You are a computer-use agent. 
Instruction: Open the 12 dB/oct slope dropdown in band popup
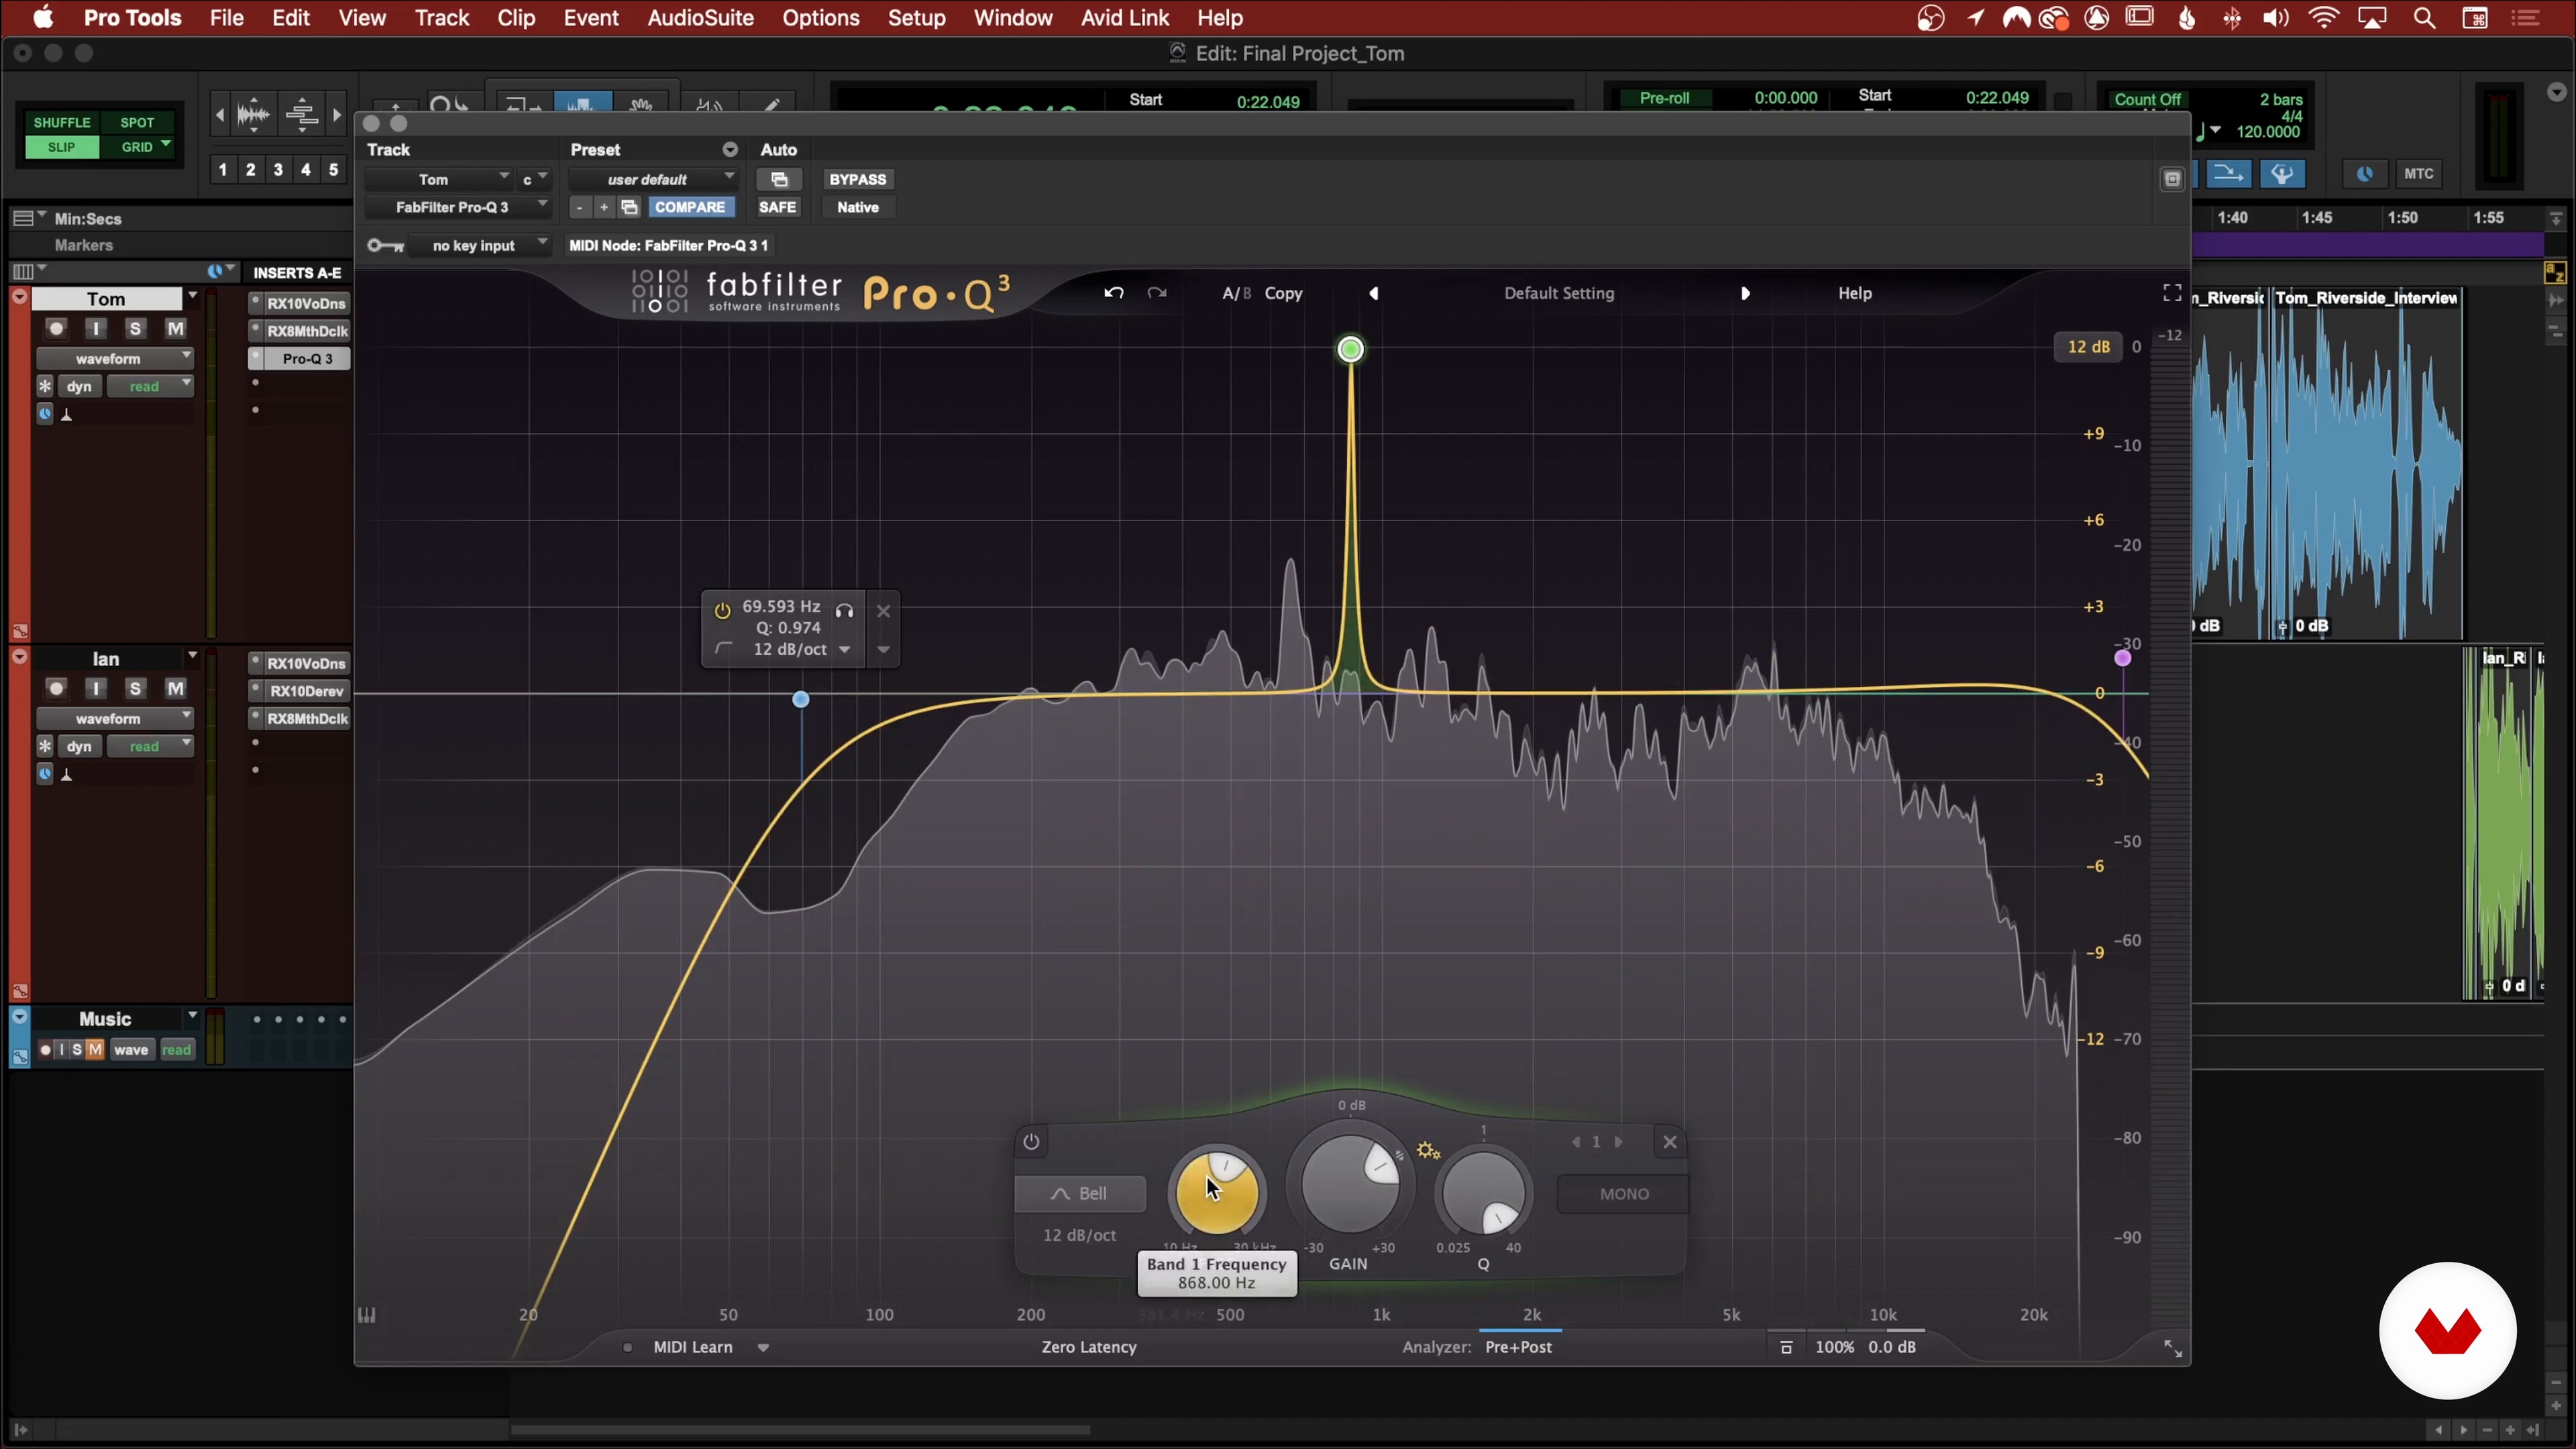click(x=844, y=650)
